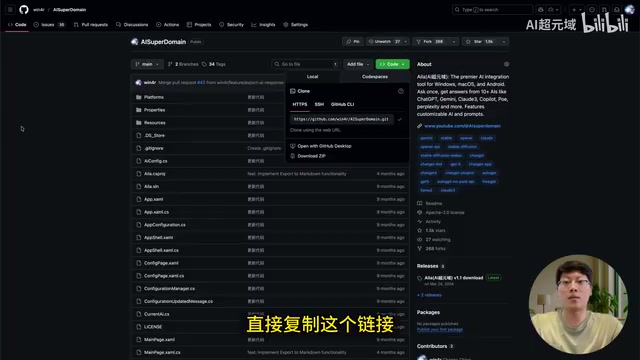Screen dimensions: 640x360
Task: View the 2 Branches link
Action: pyautogui.click(x=183, y=64)
